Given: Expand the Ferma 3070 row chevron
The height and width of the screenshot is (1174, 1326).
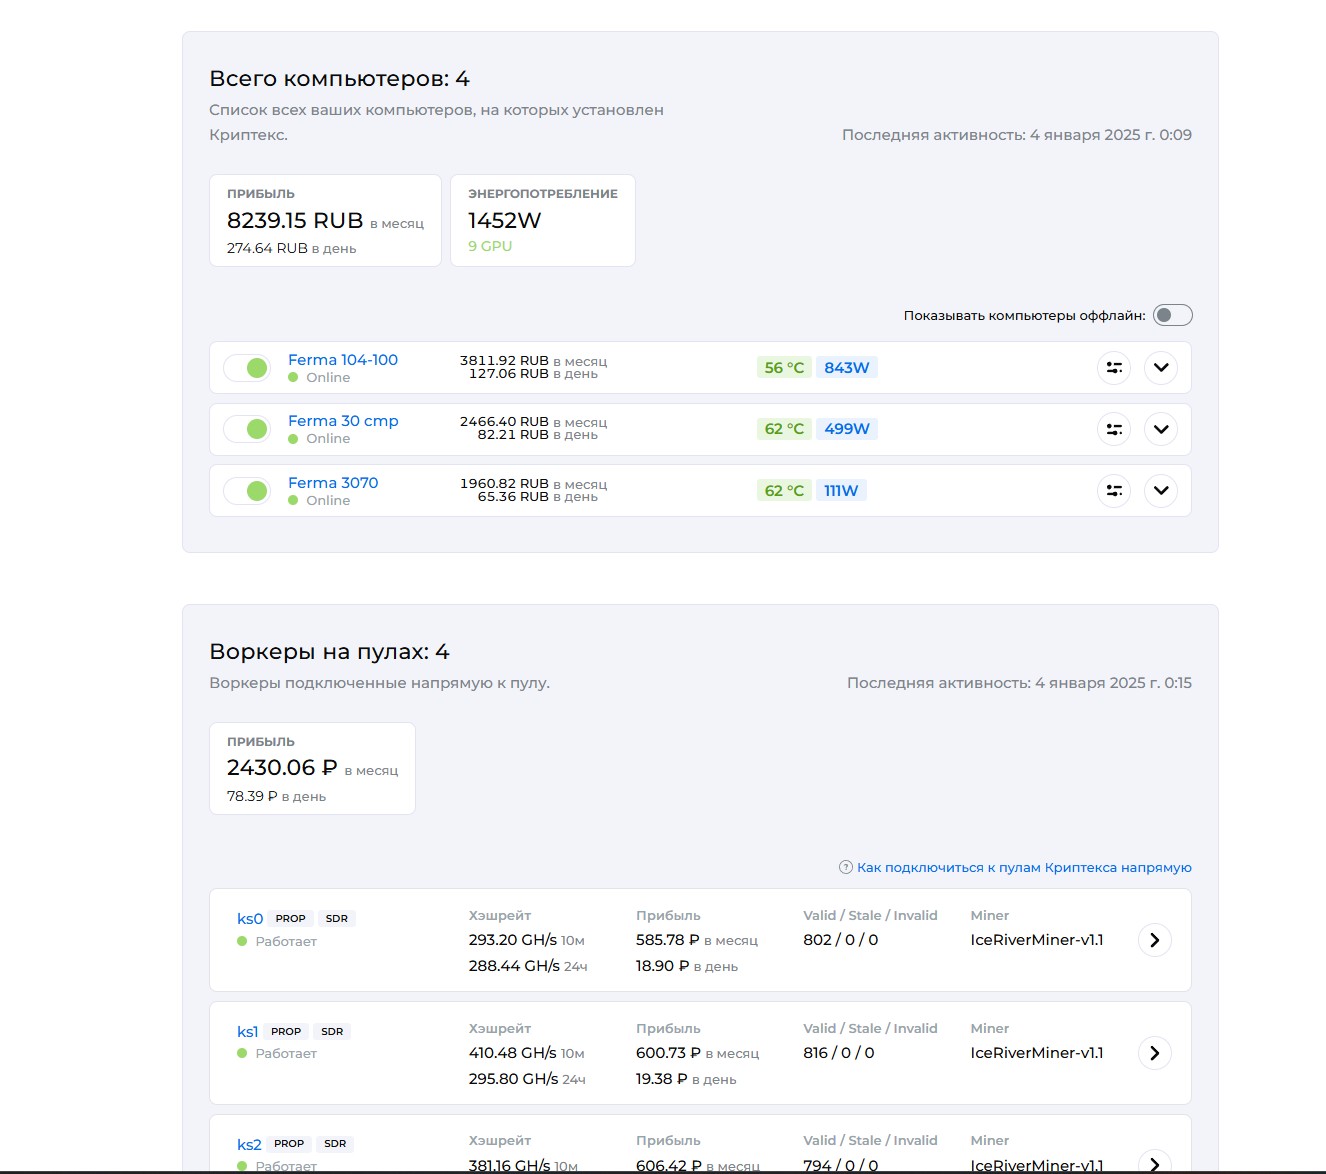Looking at the screenshot, I should [1161, 491].
